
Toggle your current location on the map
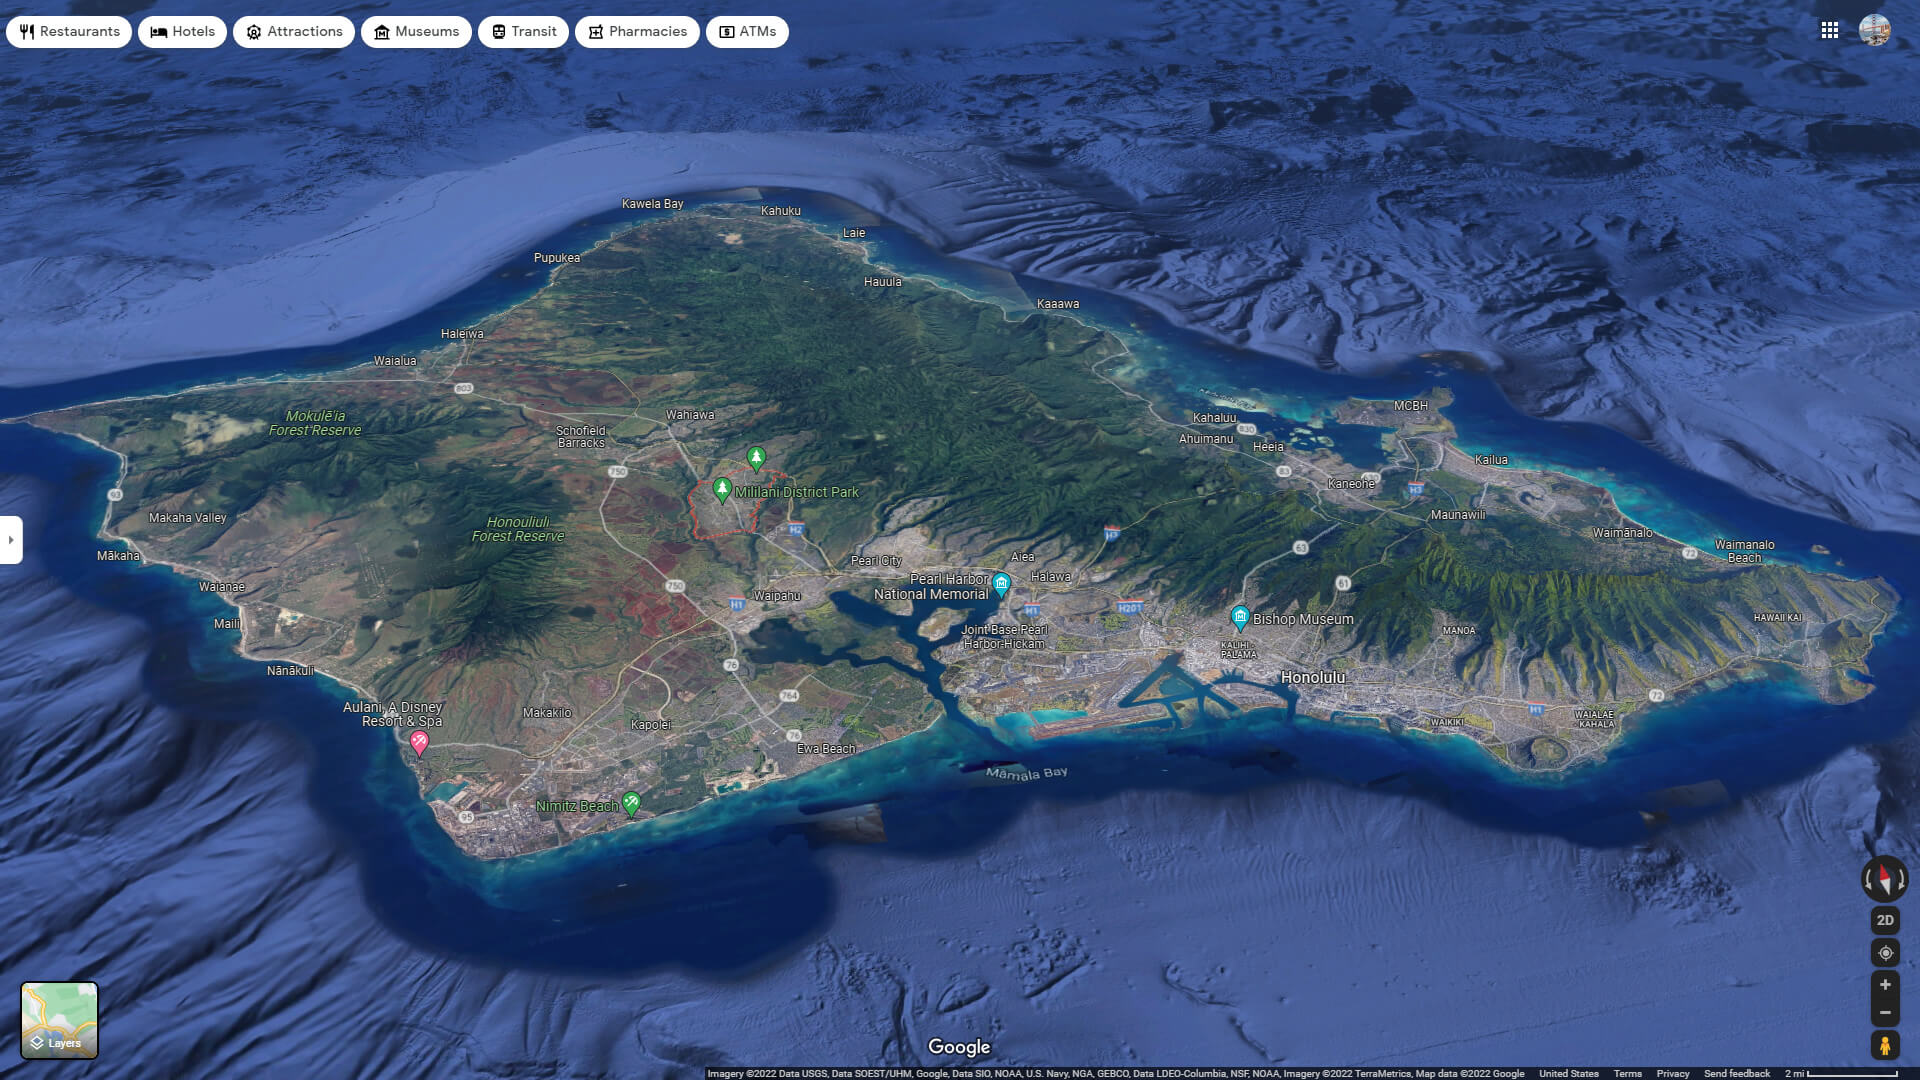[1885, 953]
